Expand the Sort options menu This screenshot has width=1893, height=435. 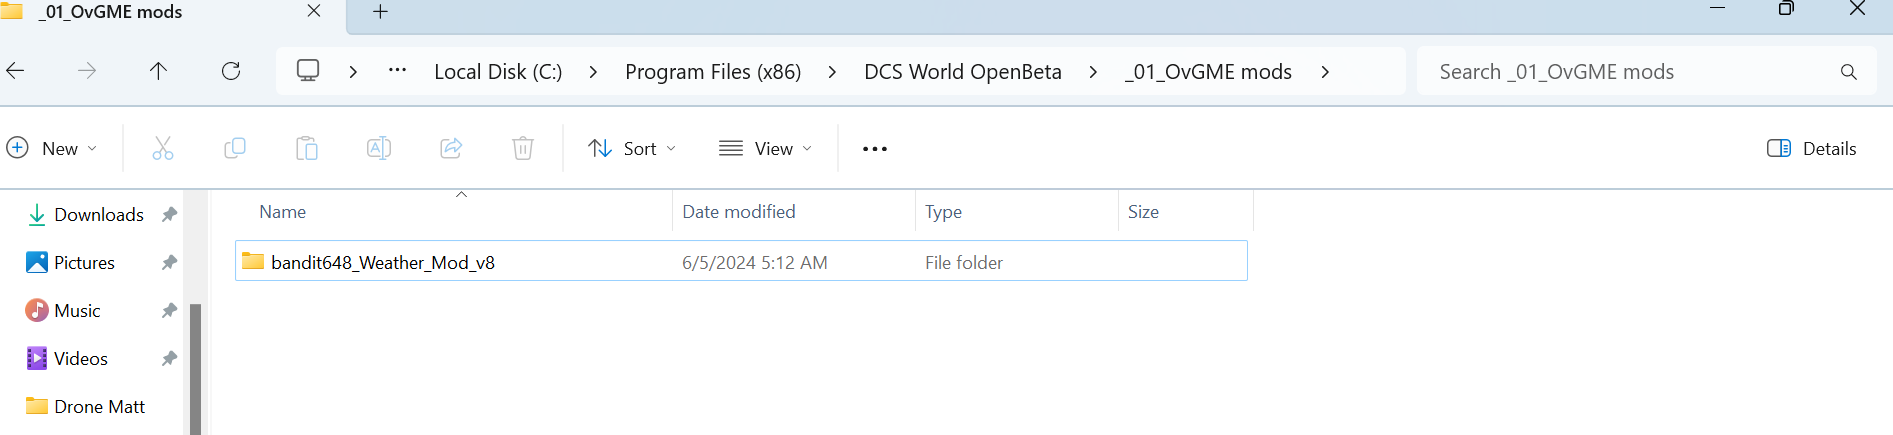click(632, 149)
